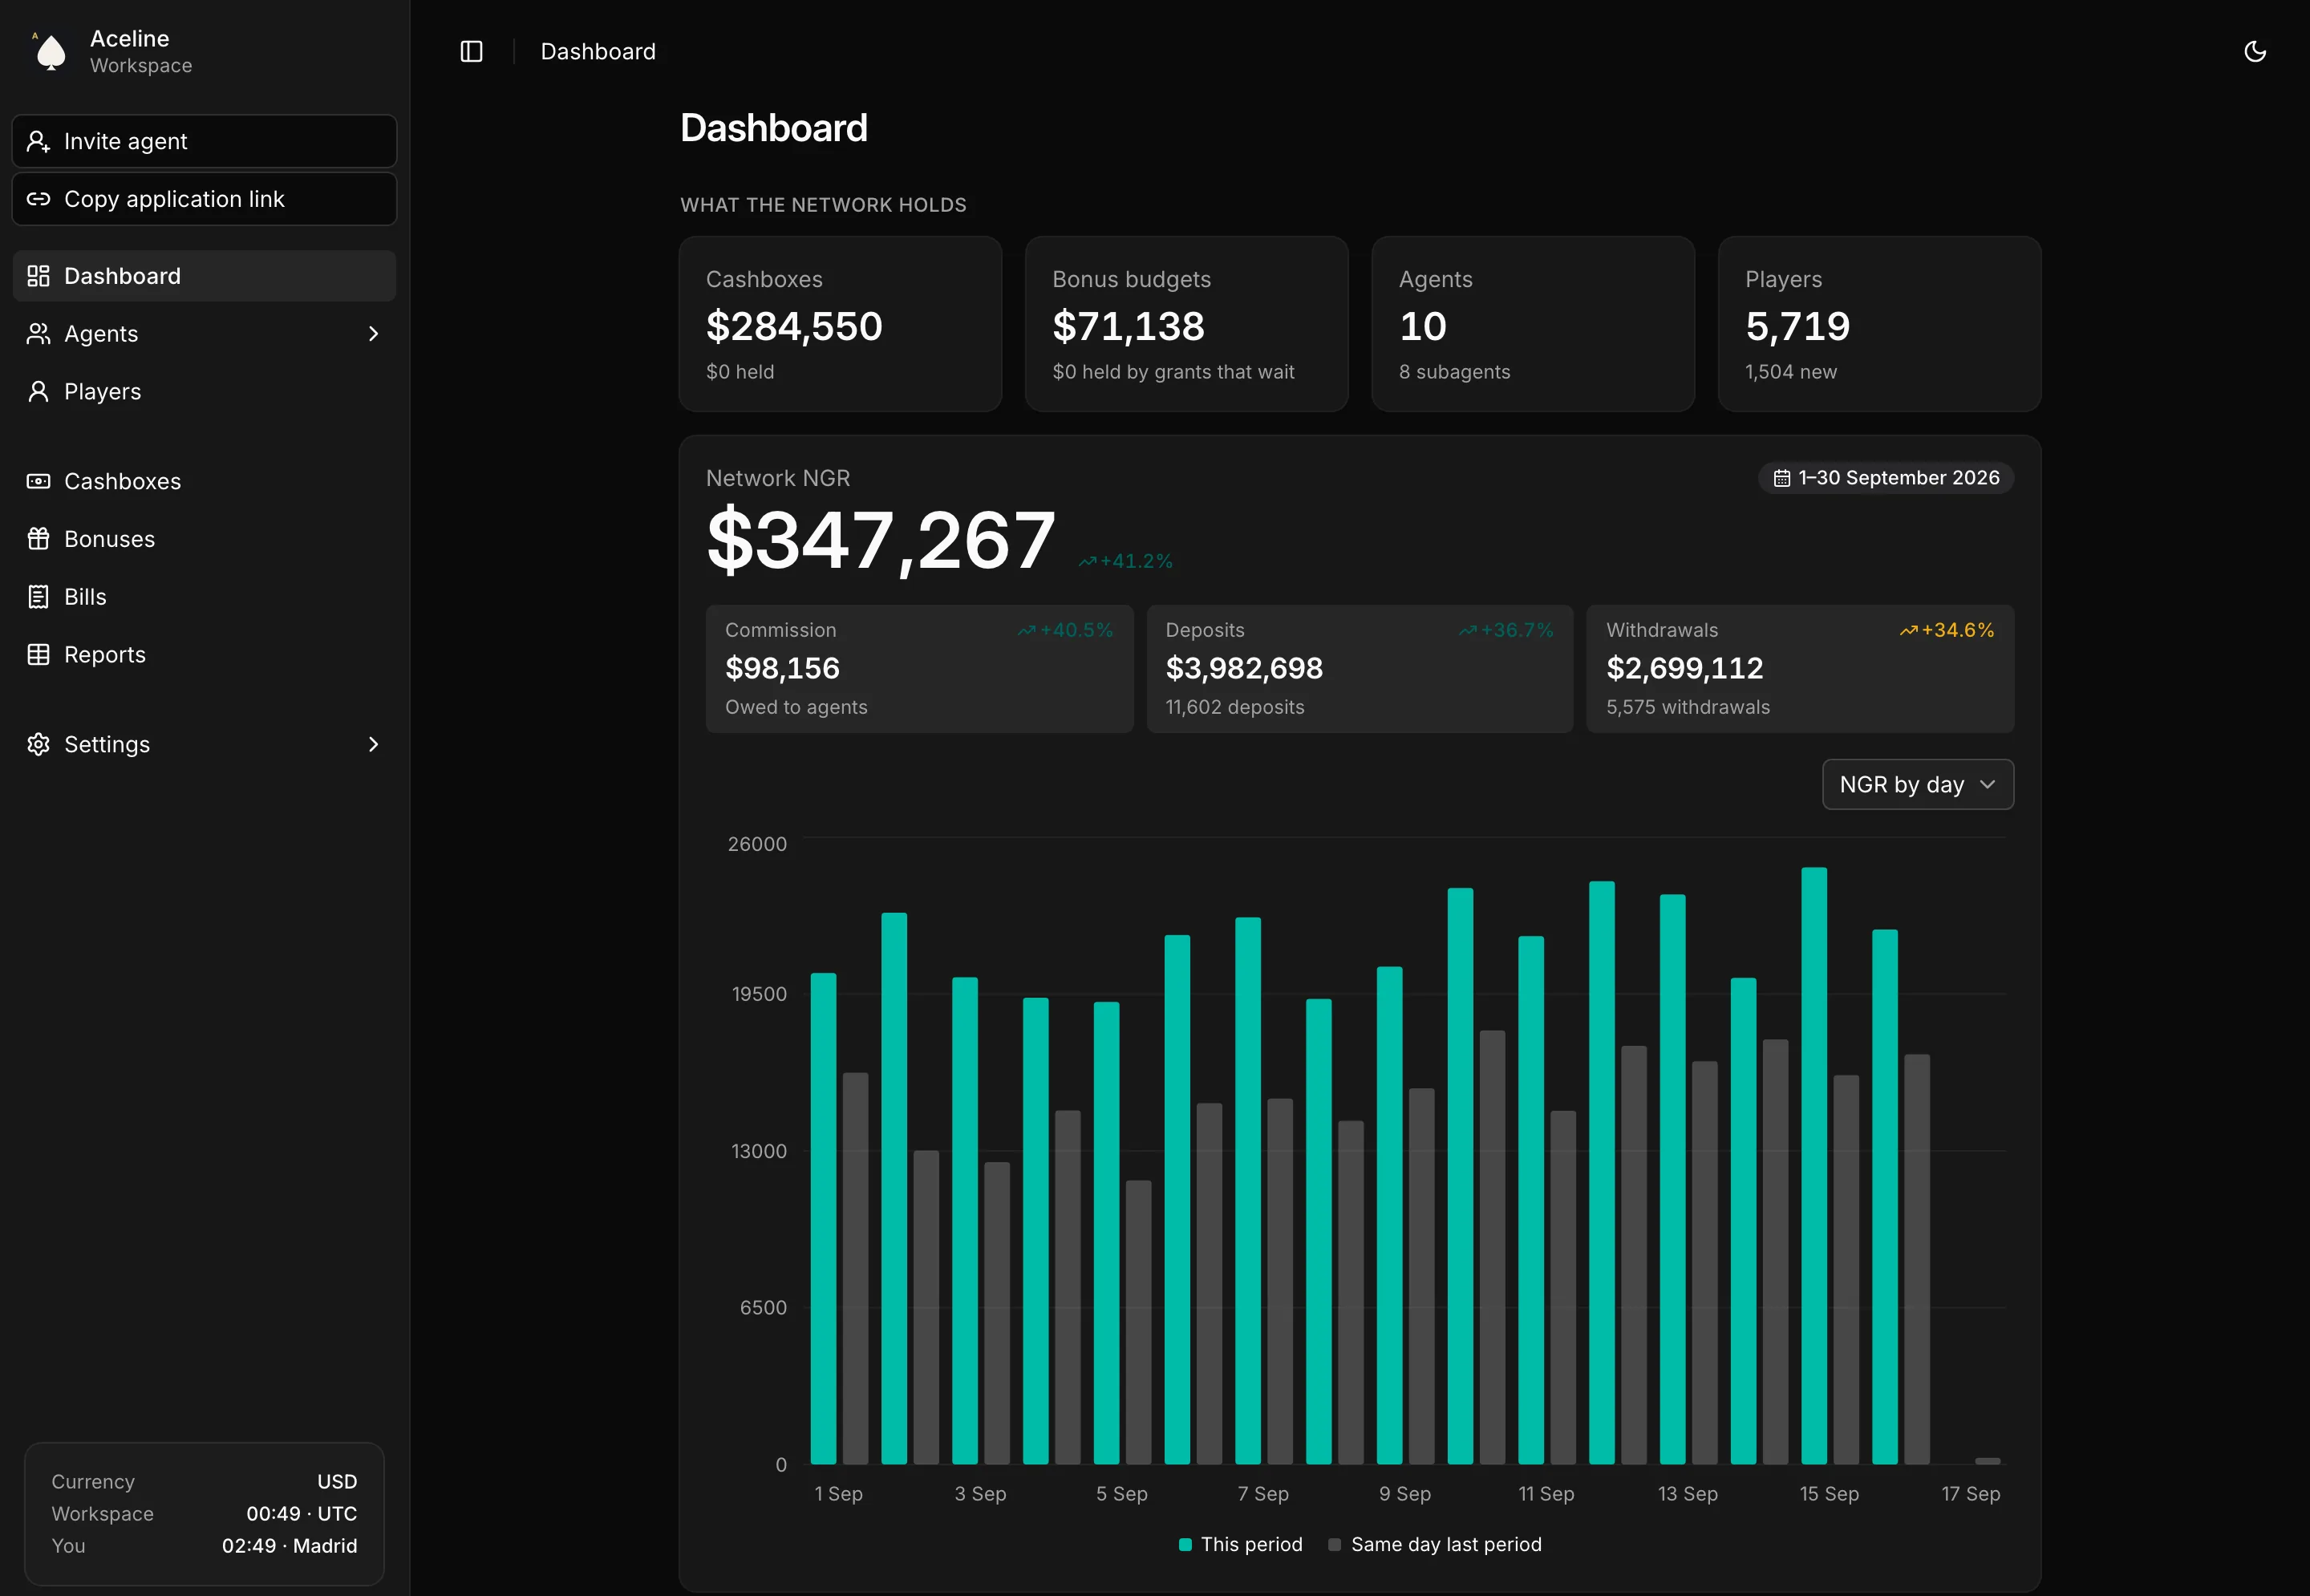Open the Agents card showing 10
This screenshot has height=1596, width=2310.
[1532, 324]
